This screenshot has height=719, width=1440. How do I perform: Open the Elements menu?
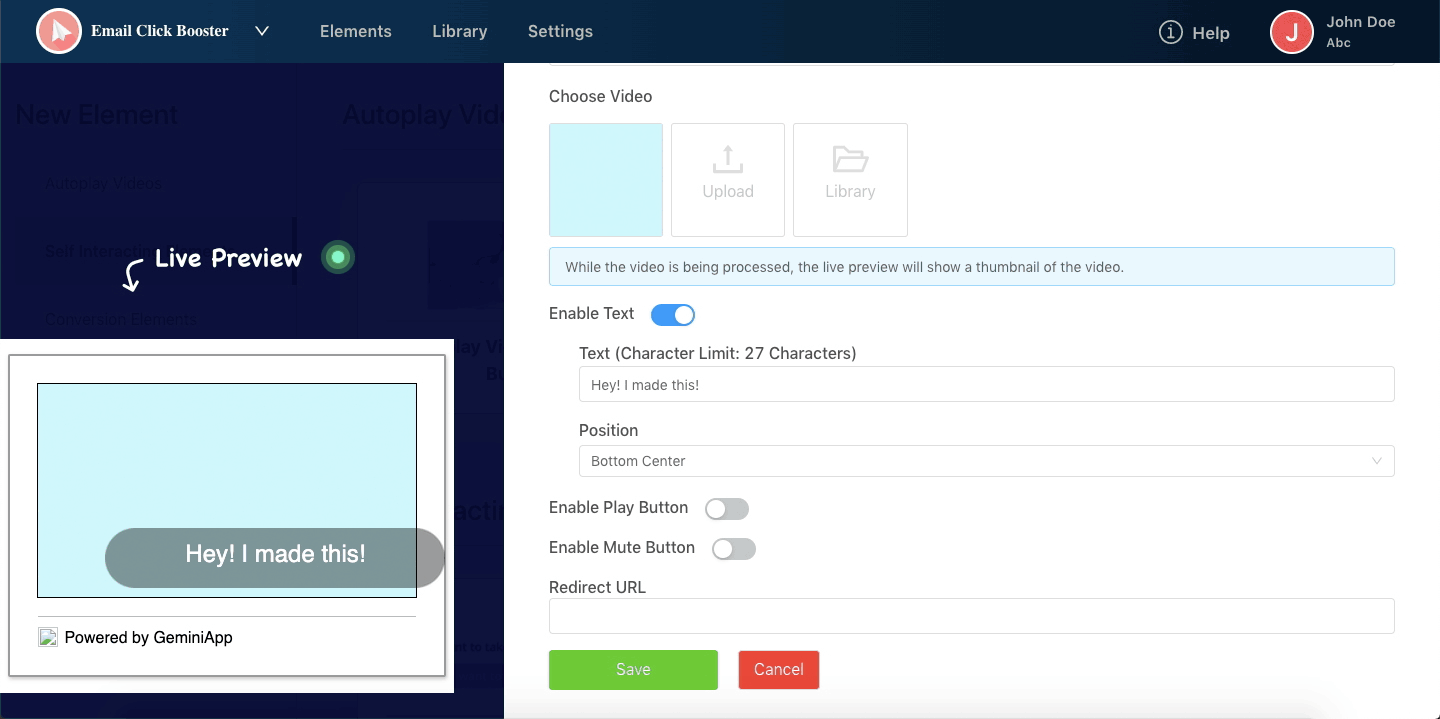(x=355, y=31)
